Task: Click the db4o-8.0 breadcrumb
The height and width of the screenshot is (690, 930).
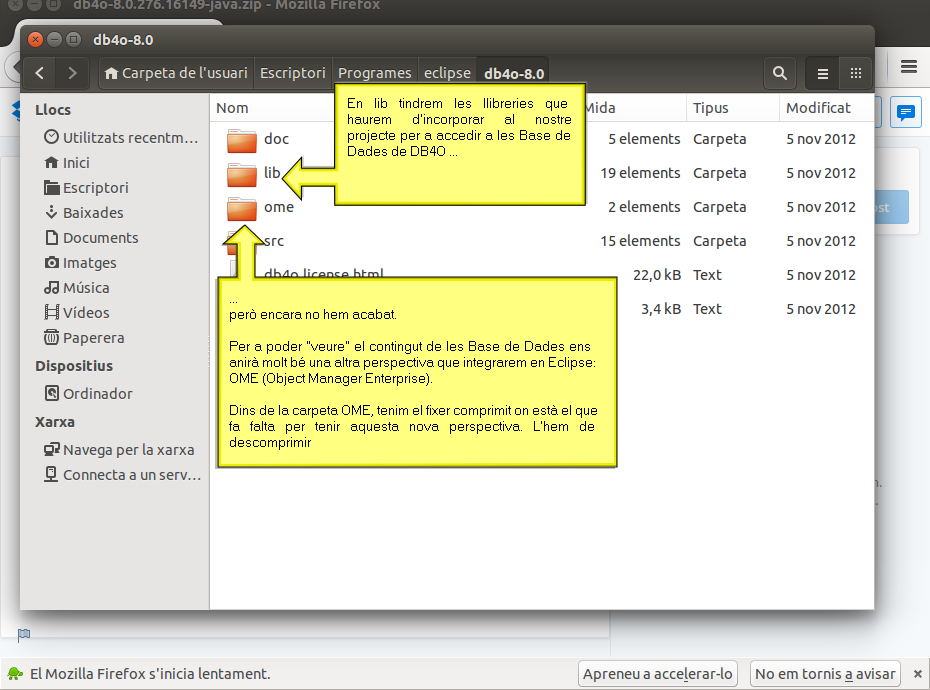Action: [514, 74]
